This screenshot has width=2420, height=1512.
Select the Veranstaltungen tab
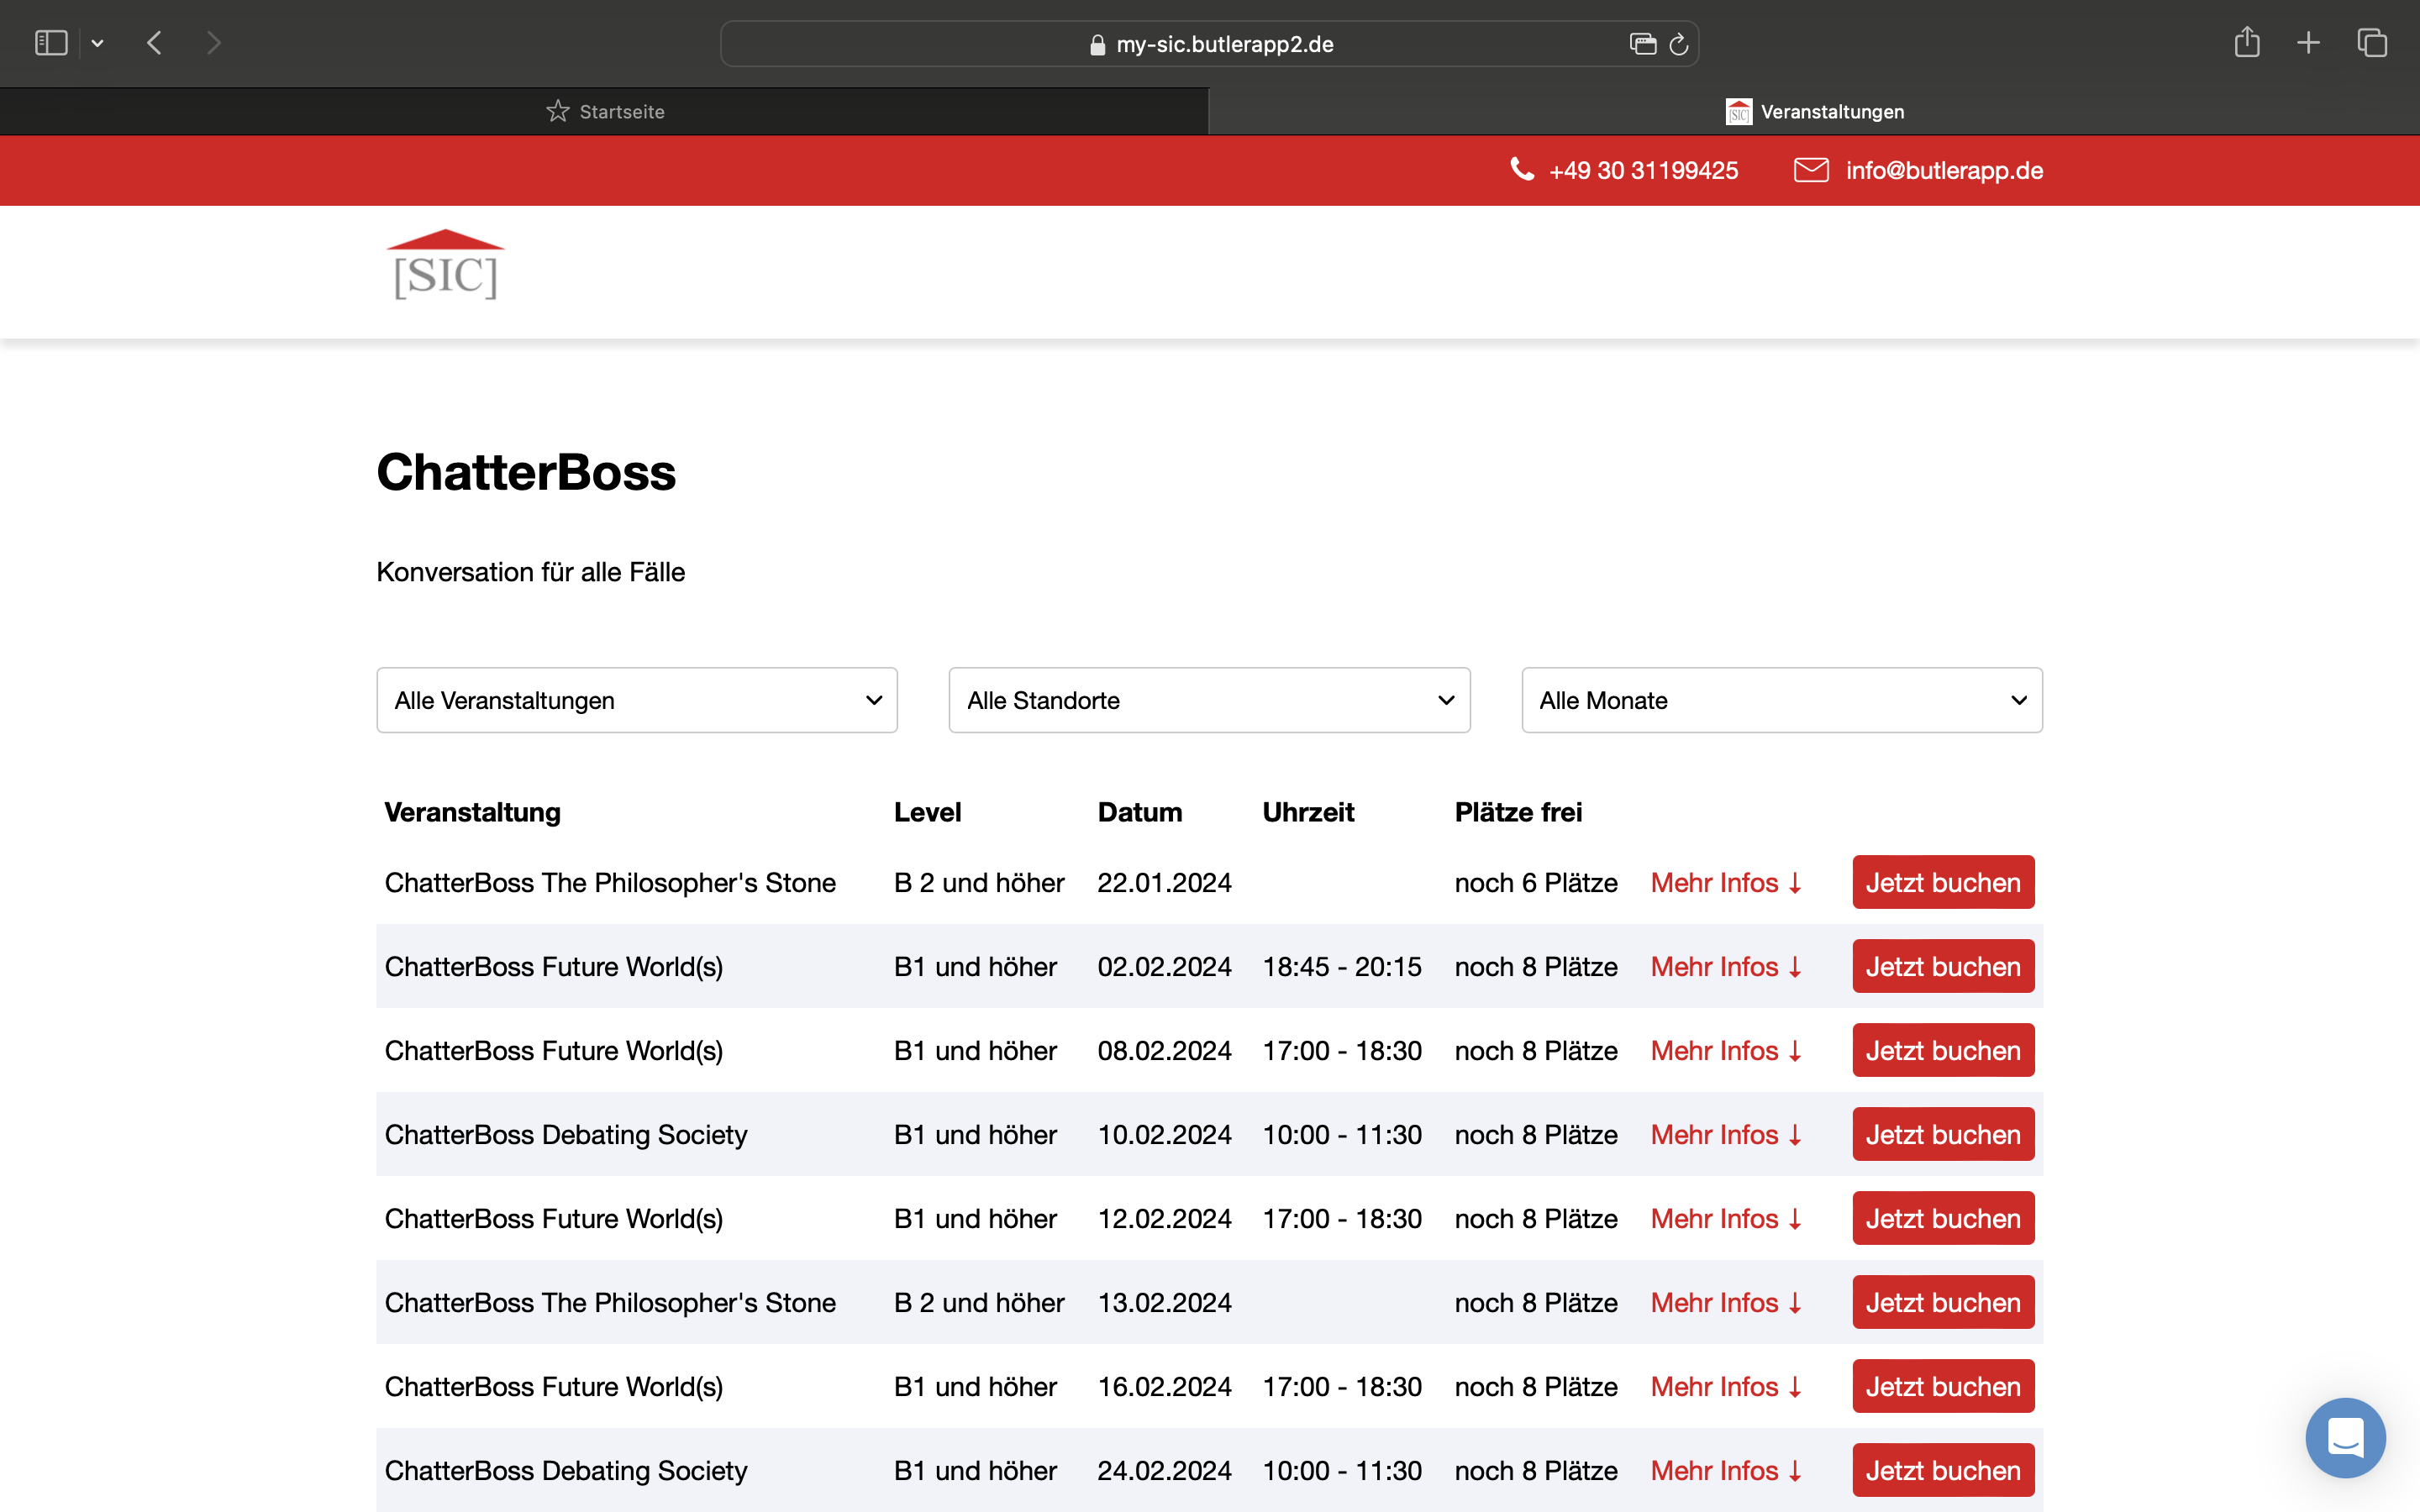pyautogui.click(x=1814, y=112)
